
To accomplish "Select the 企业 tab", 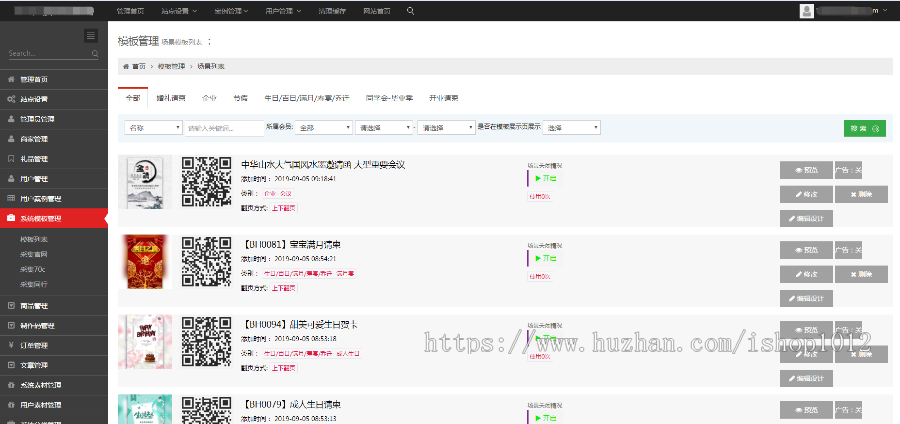I will (x=209, y=98).
